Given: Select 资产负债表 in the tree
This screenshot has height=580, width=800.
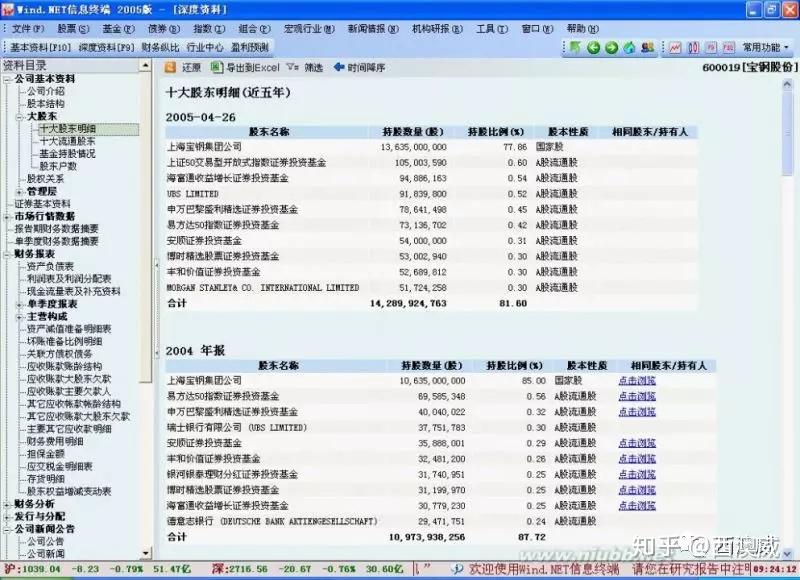Looking at the screenshot, I should click(51, 266).
